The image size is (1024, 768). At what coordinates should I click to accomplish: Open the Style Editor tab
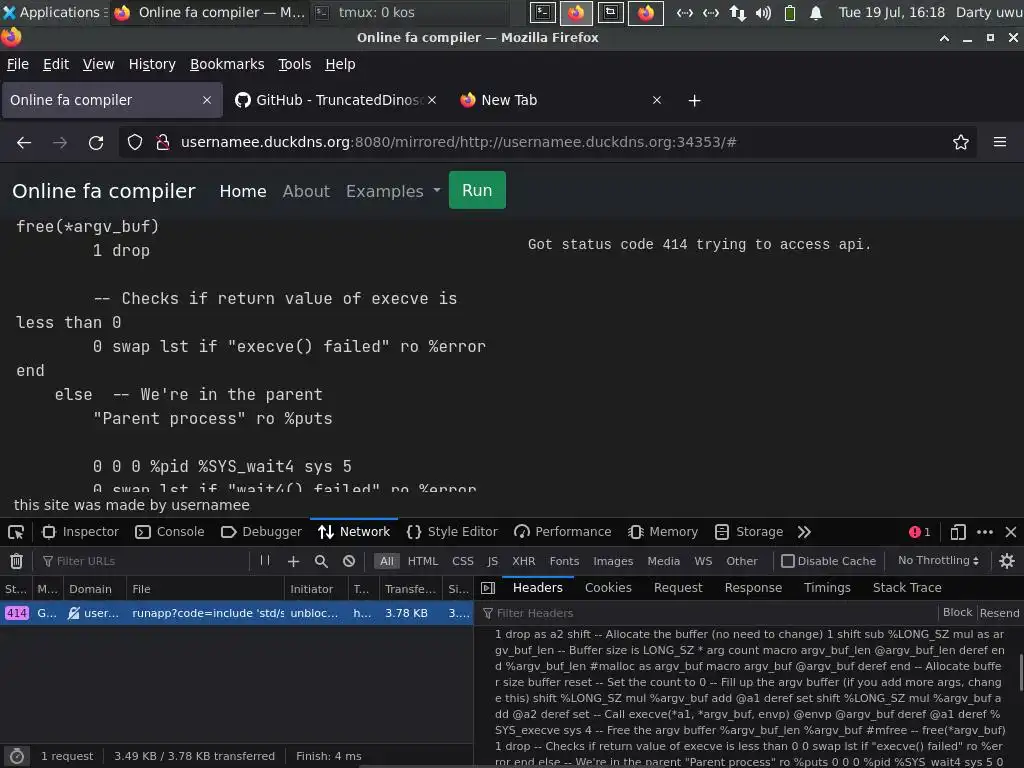(x=452, y=532)
